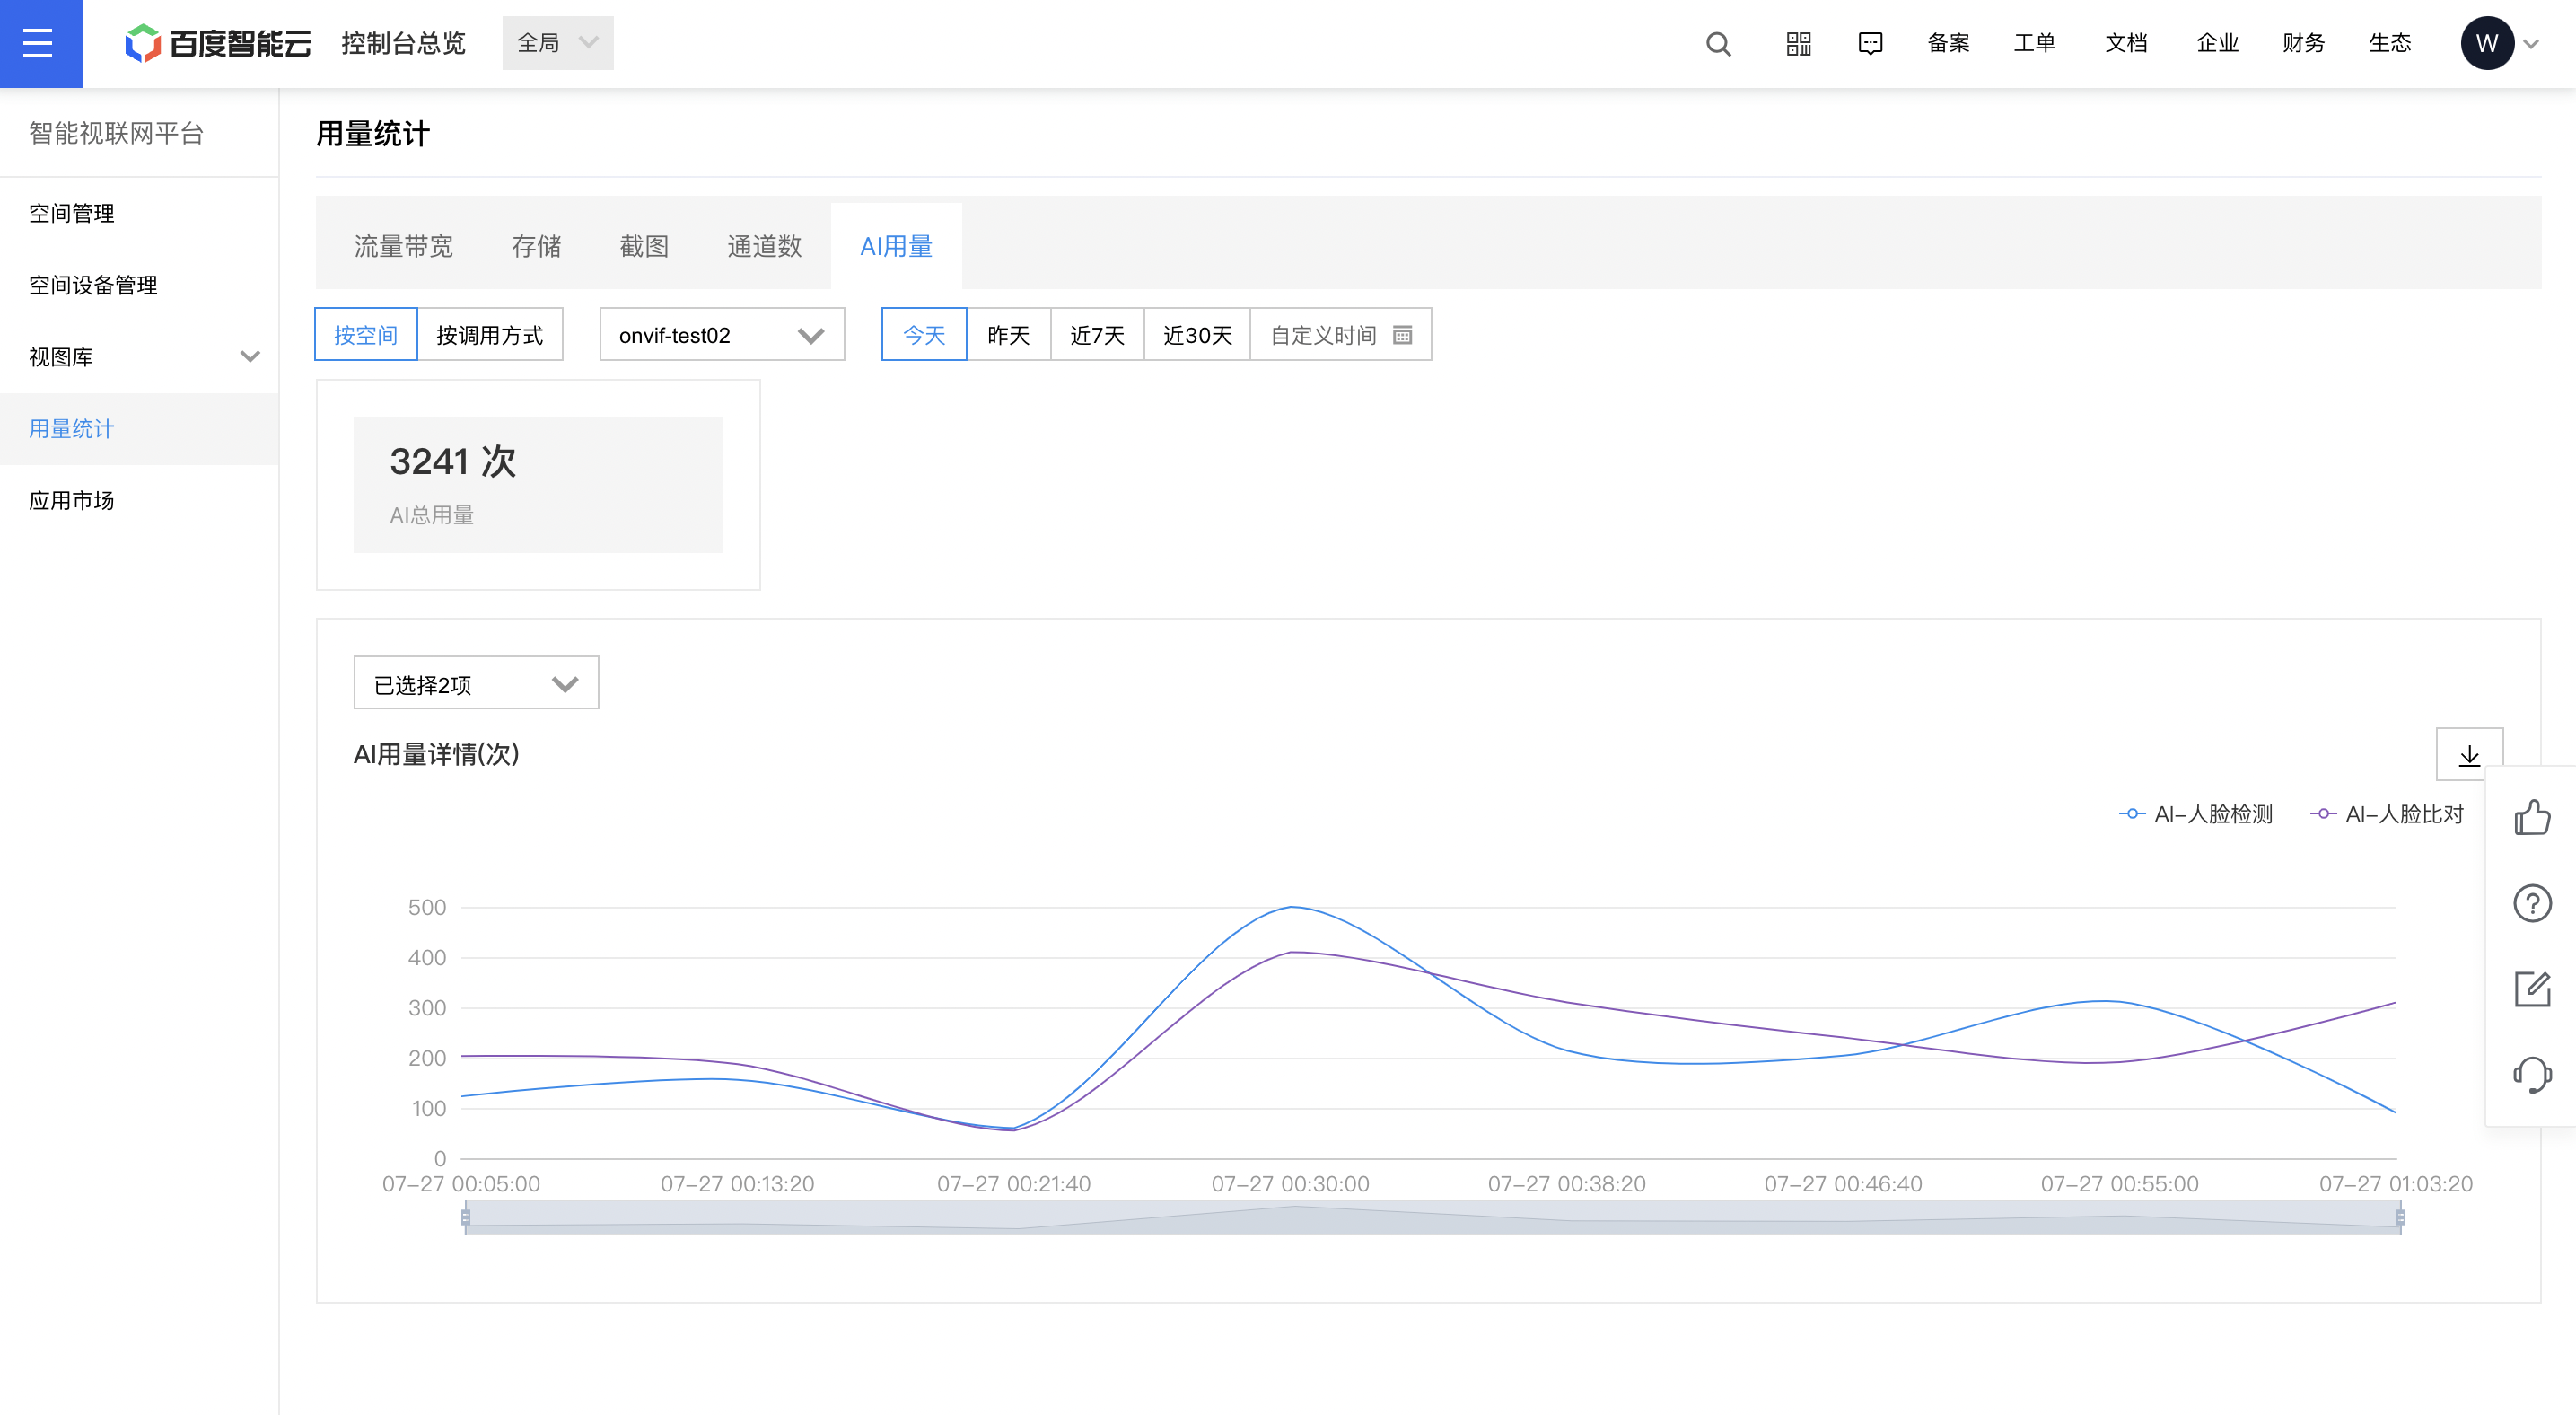Viewport: 2576px width, 1415px height.
Task: Expand the account menu arrow
Action: coord(2531,44)
